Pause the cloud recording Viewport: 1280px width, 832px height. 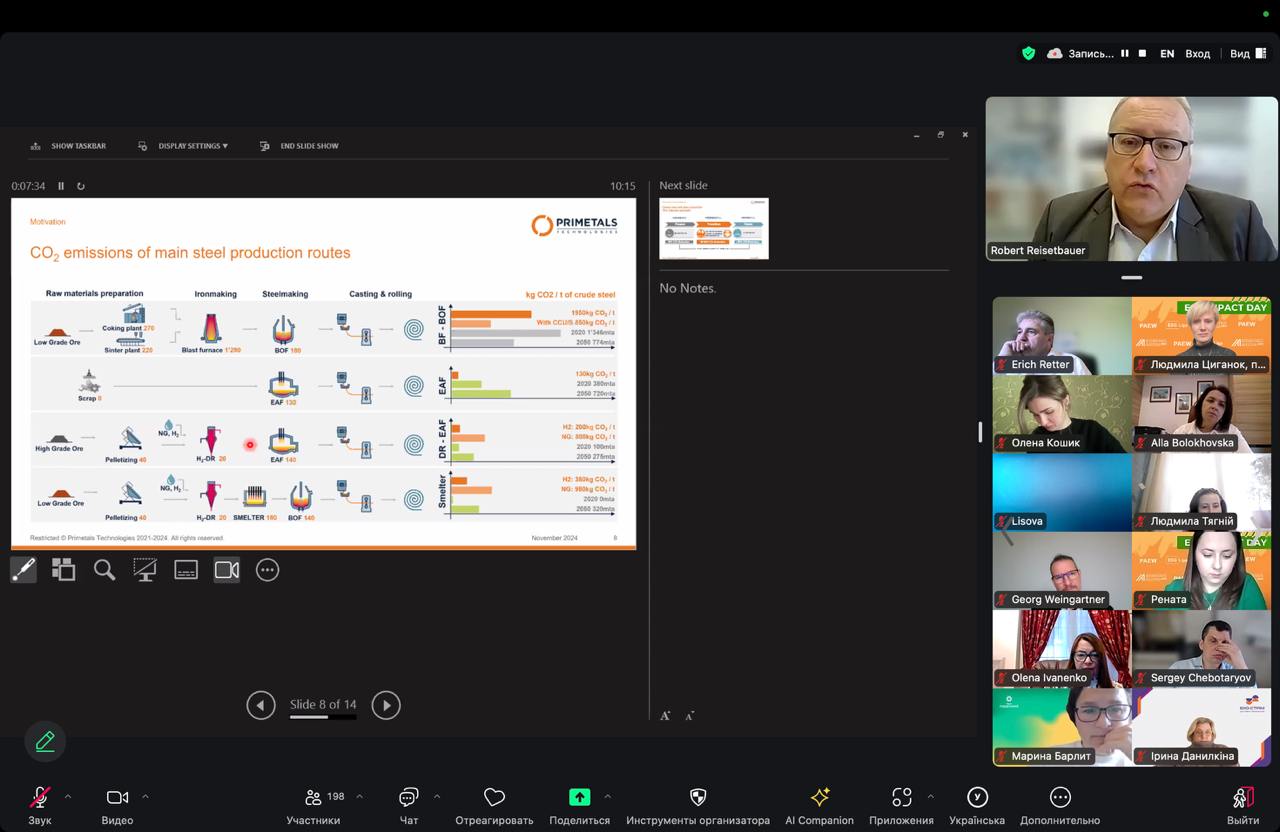coord(1125,53)
